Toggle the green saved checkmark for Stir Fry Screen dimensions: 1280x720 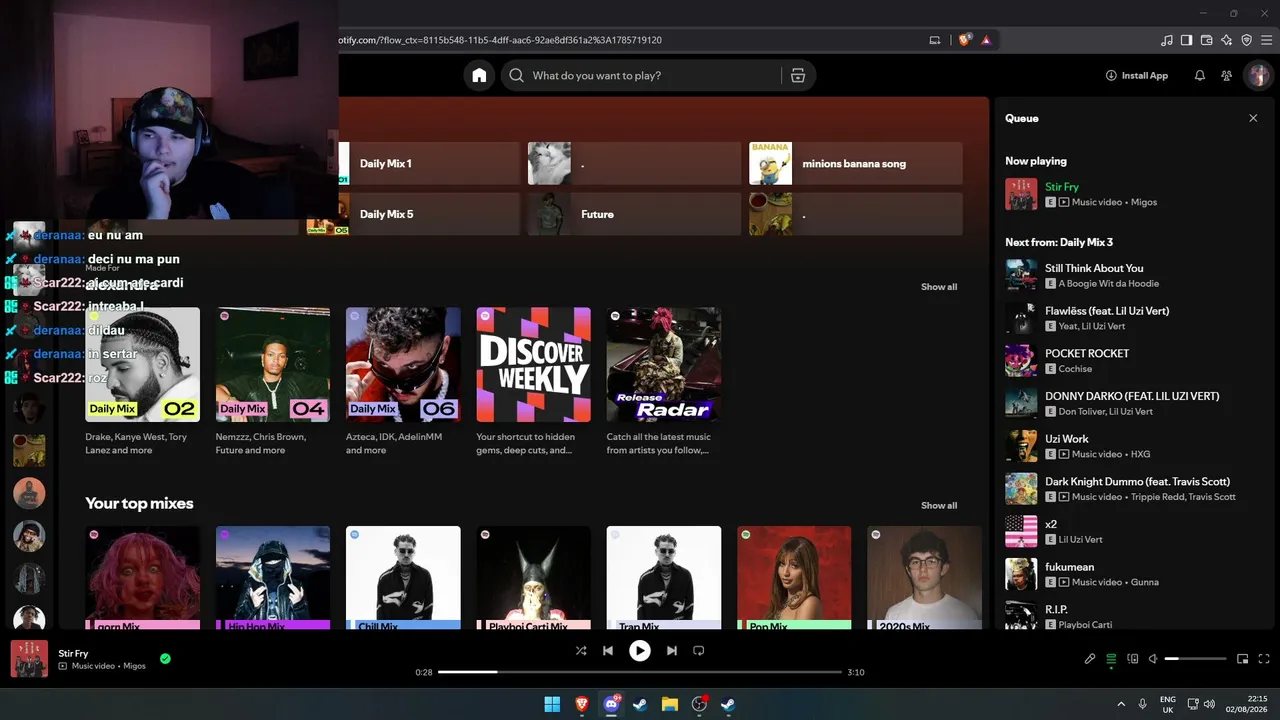point(165,659)
